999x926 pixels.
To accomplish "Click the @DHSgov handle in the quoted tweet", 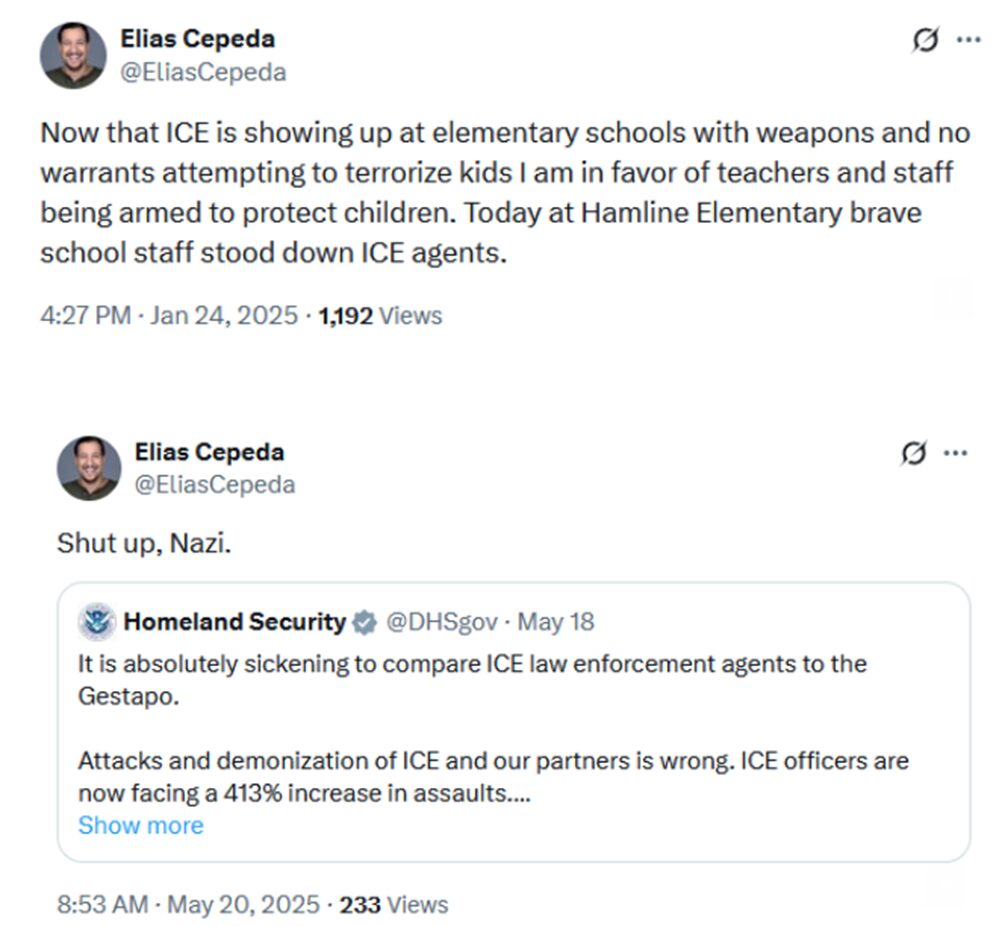I will 442,622.
